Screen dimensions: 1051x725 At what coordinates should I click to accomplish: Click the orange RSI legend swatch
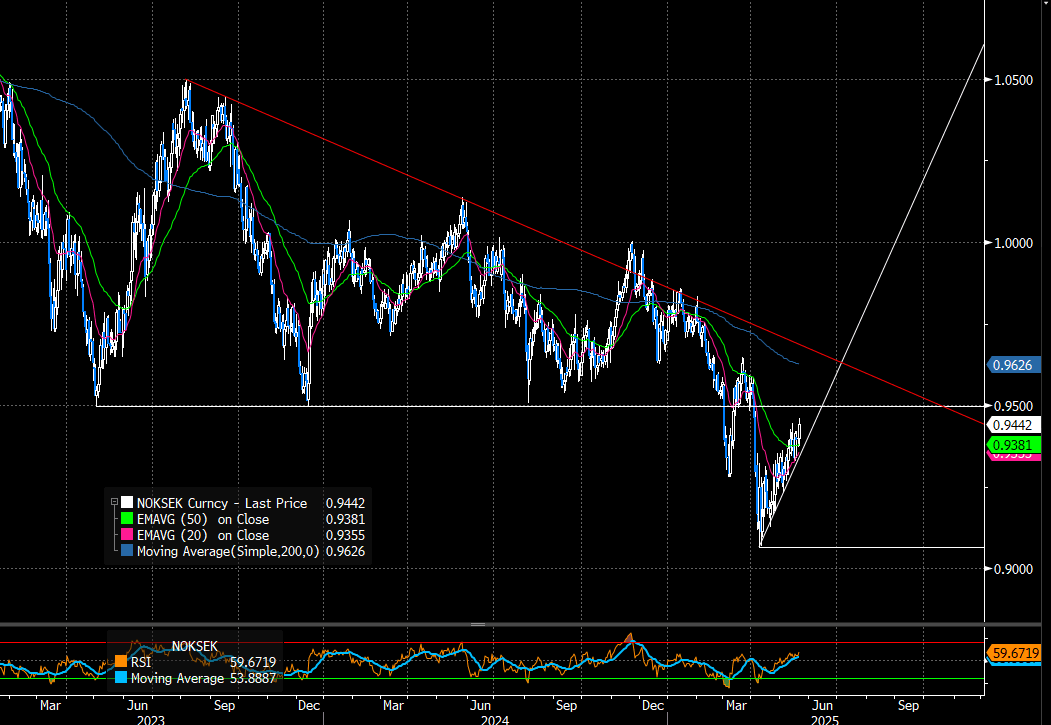coord(121,661)
